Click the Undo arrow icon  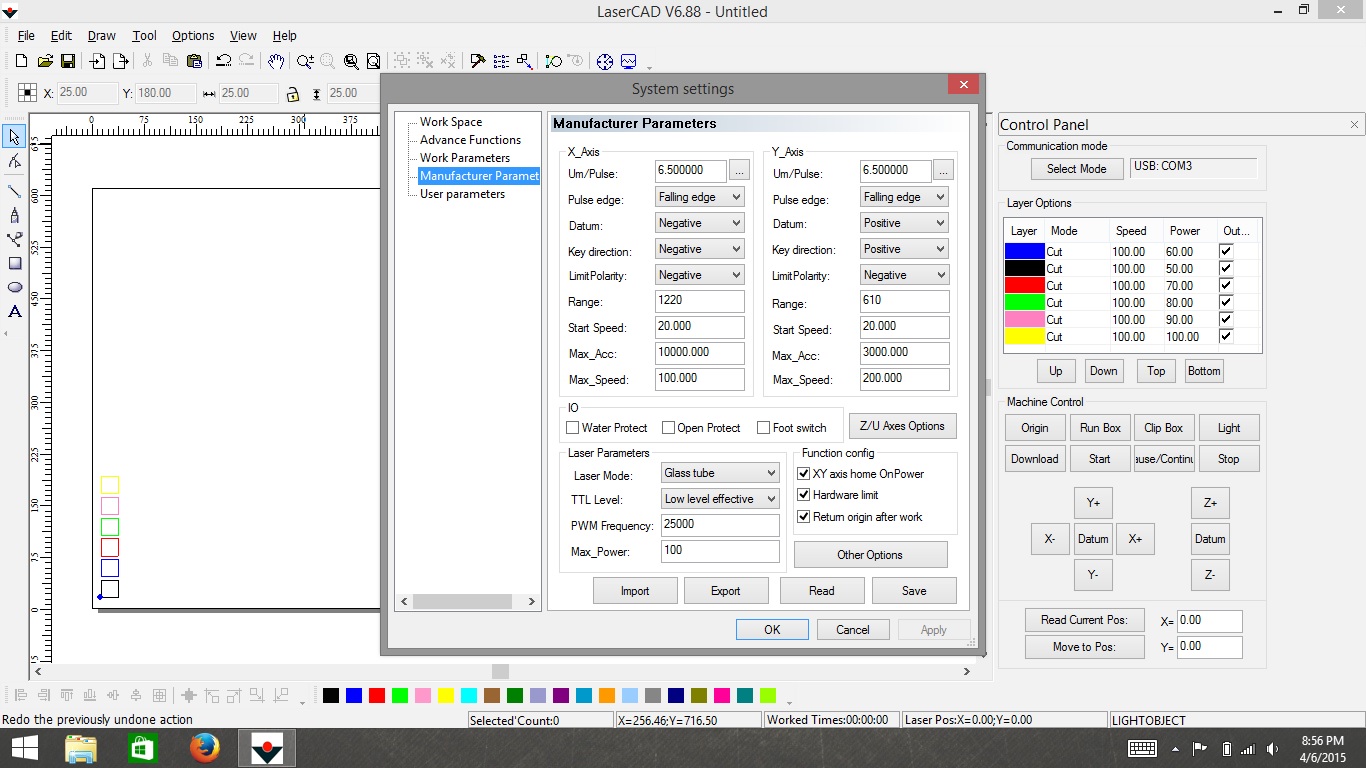tap(223, 61)
